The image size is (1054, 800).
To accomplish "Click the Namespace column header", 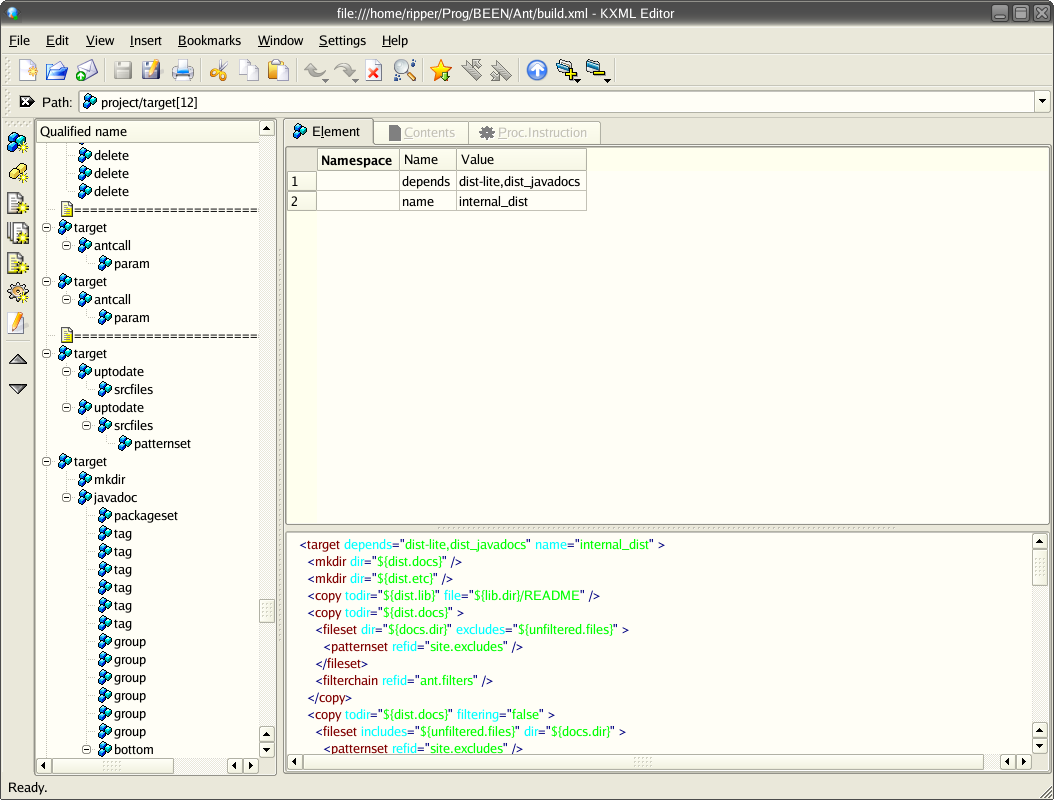I will (357, 160).
